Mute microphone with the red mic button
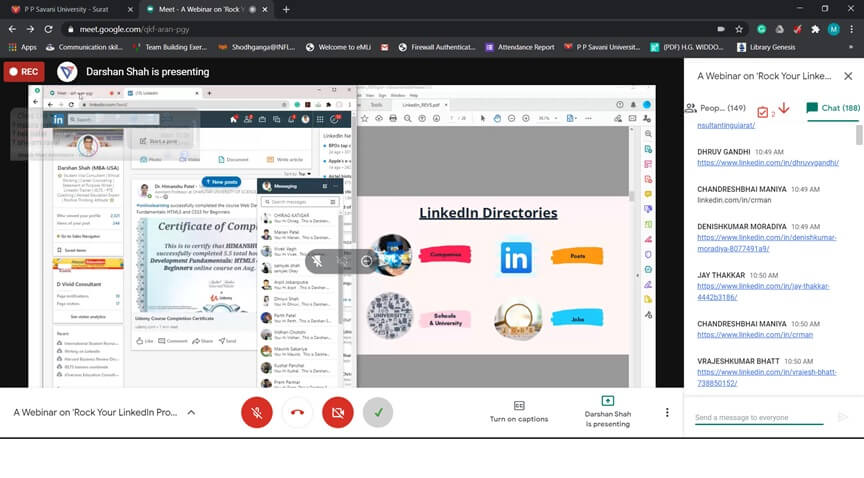Viewport: 864px width, 478px height. pos(256,412)
